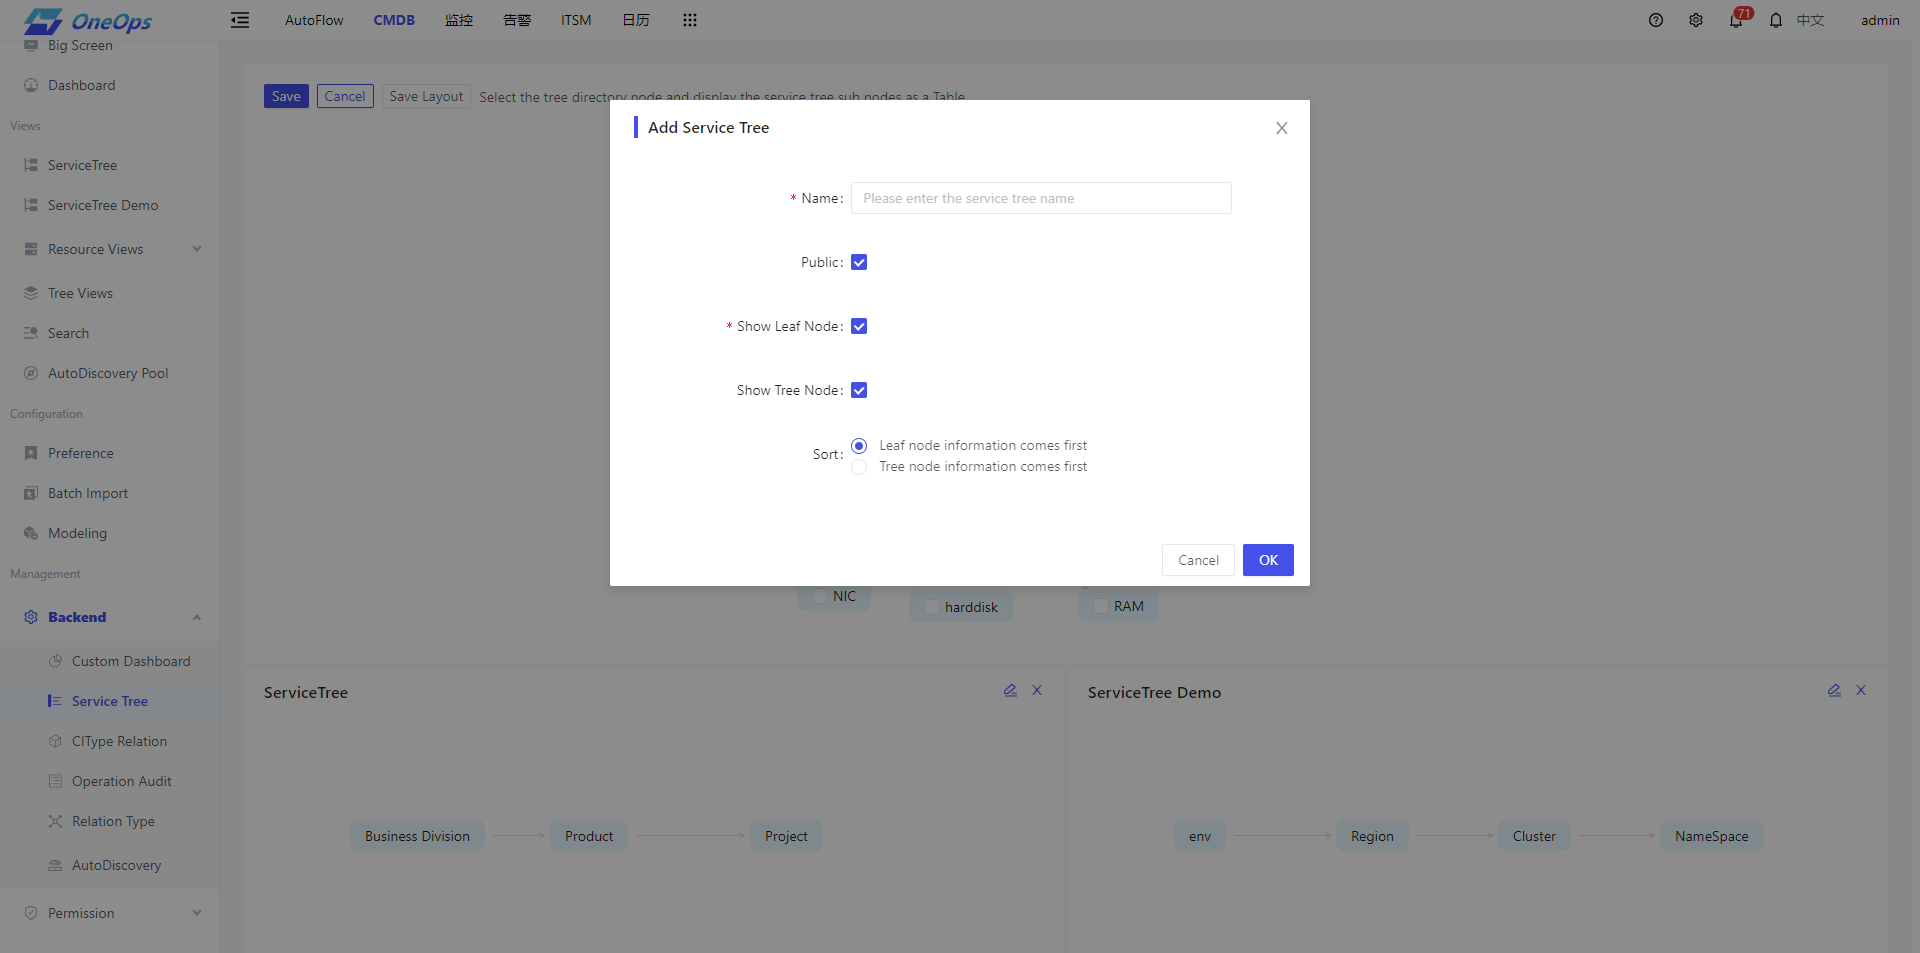
Task: Open notifications bell with red badge
Action: (1737, 19)
